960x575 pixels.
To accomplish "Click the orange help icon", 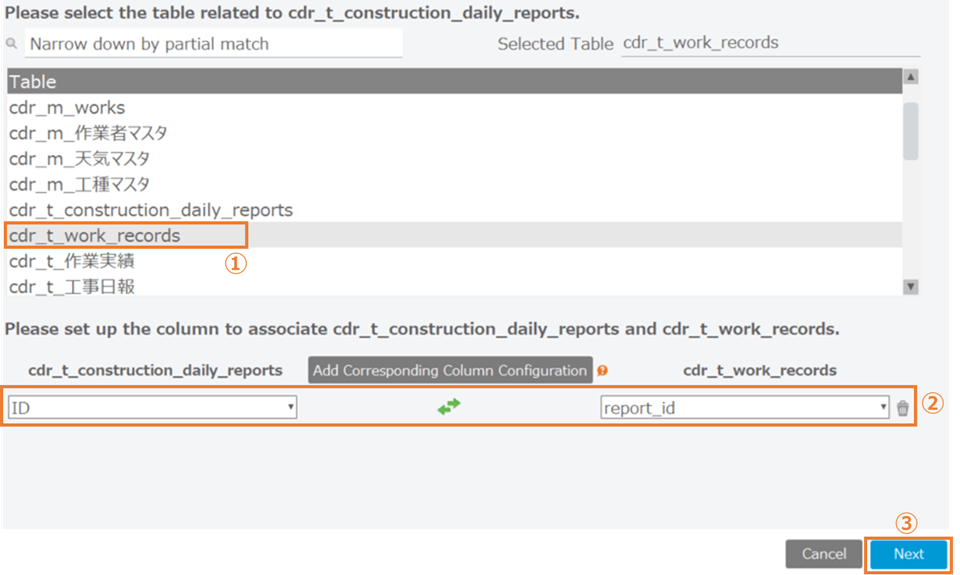I will point(602,371).
